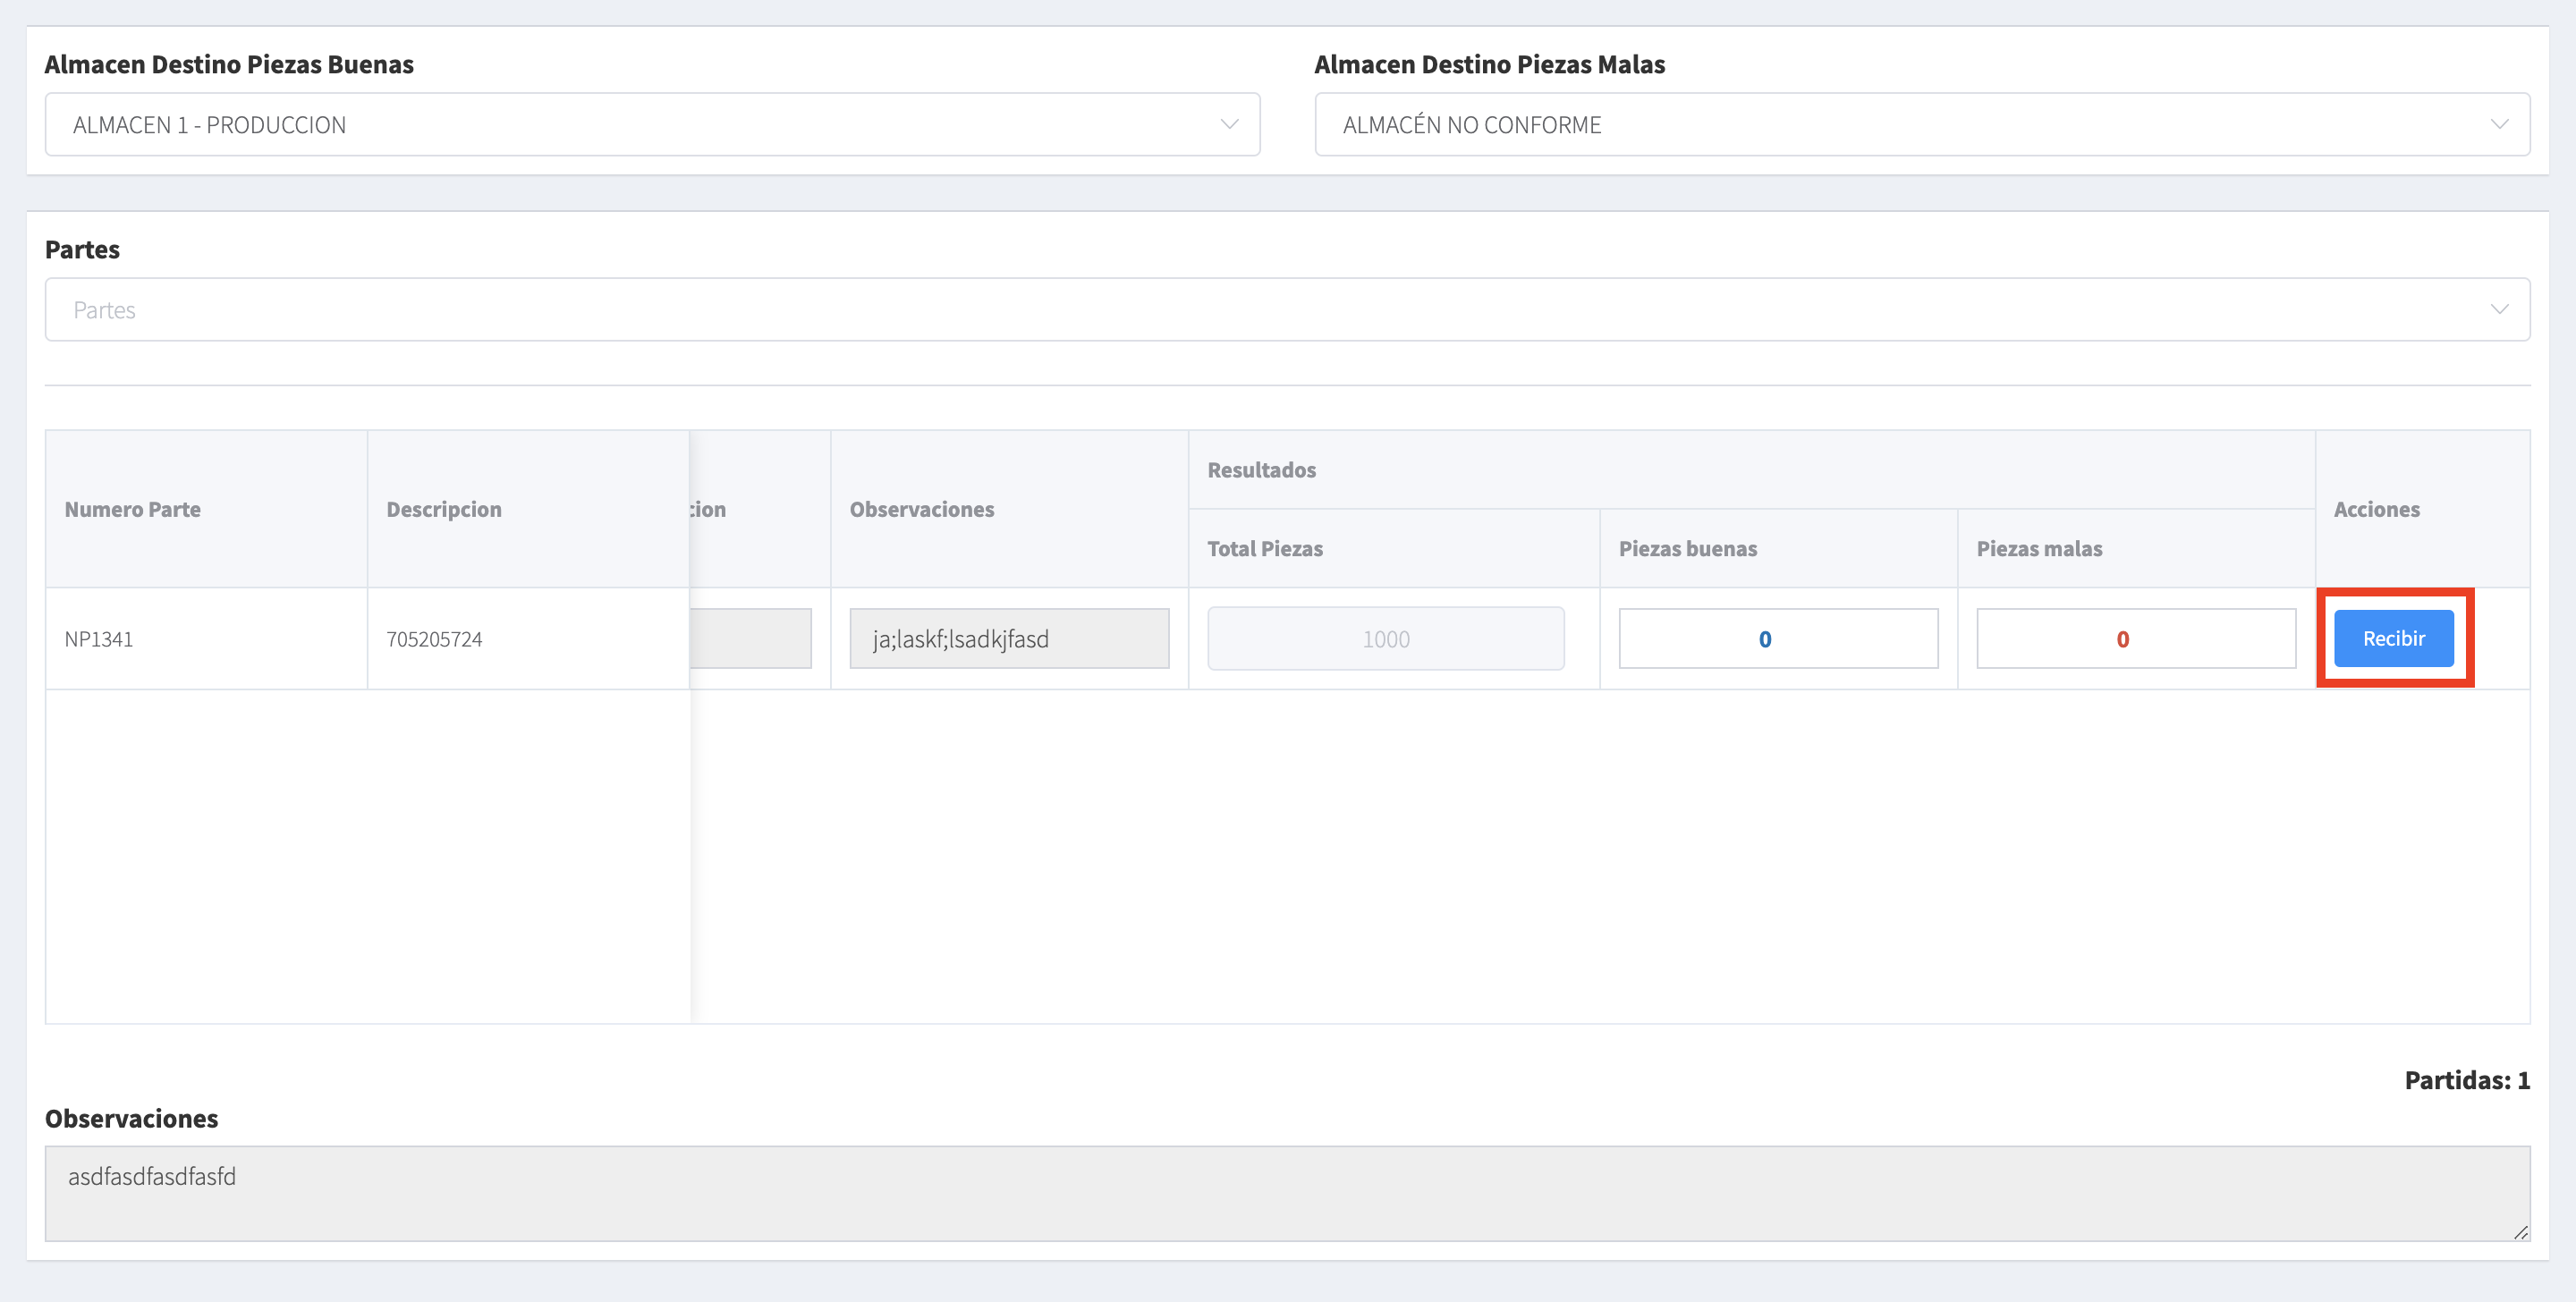Click the Observaciones table column header
This screenshot has height=1302, width=2576.
921,509
